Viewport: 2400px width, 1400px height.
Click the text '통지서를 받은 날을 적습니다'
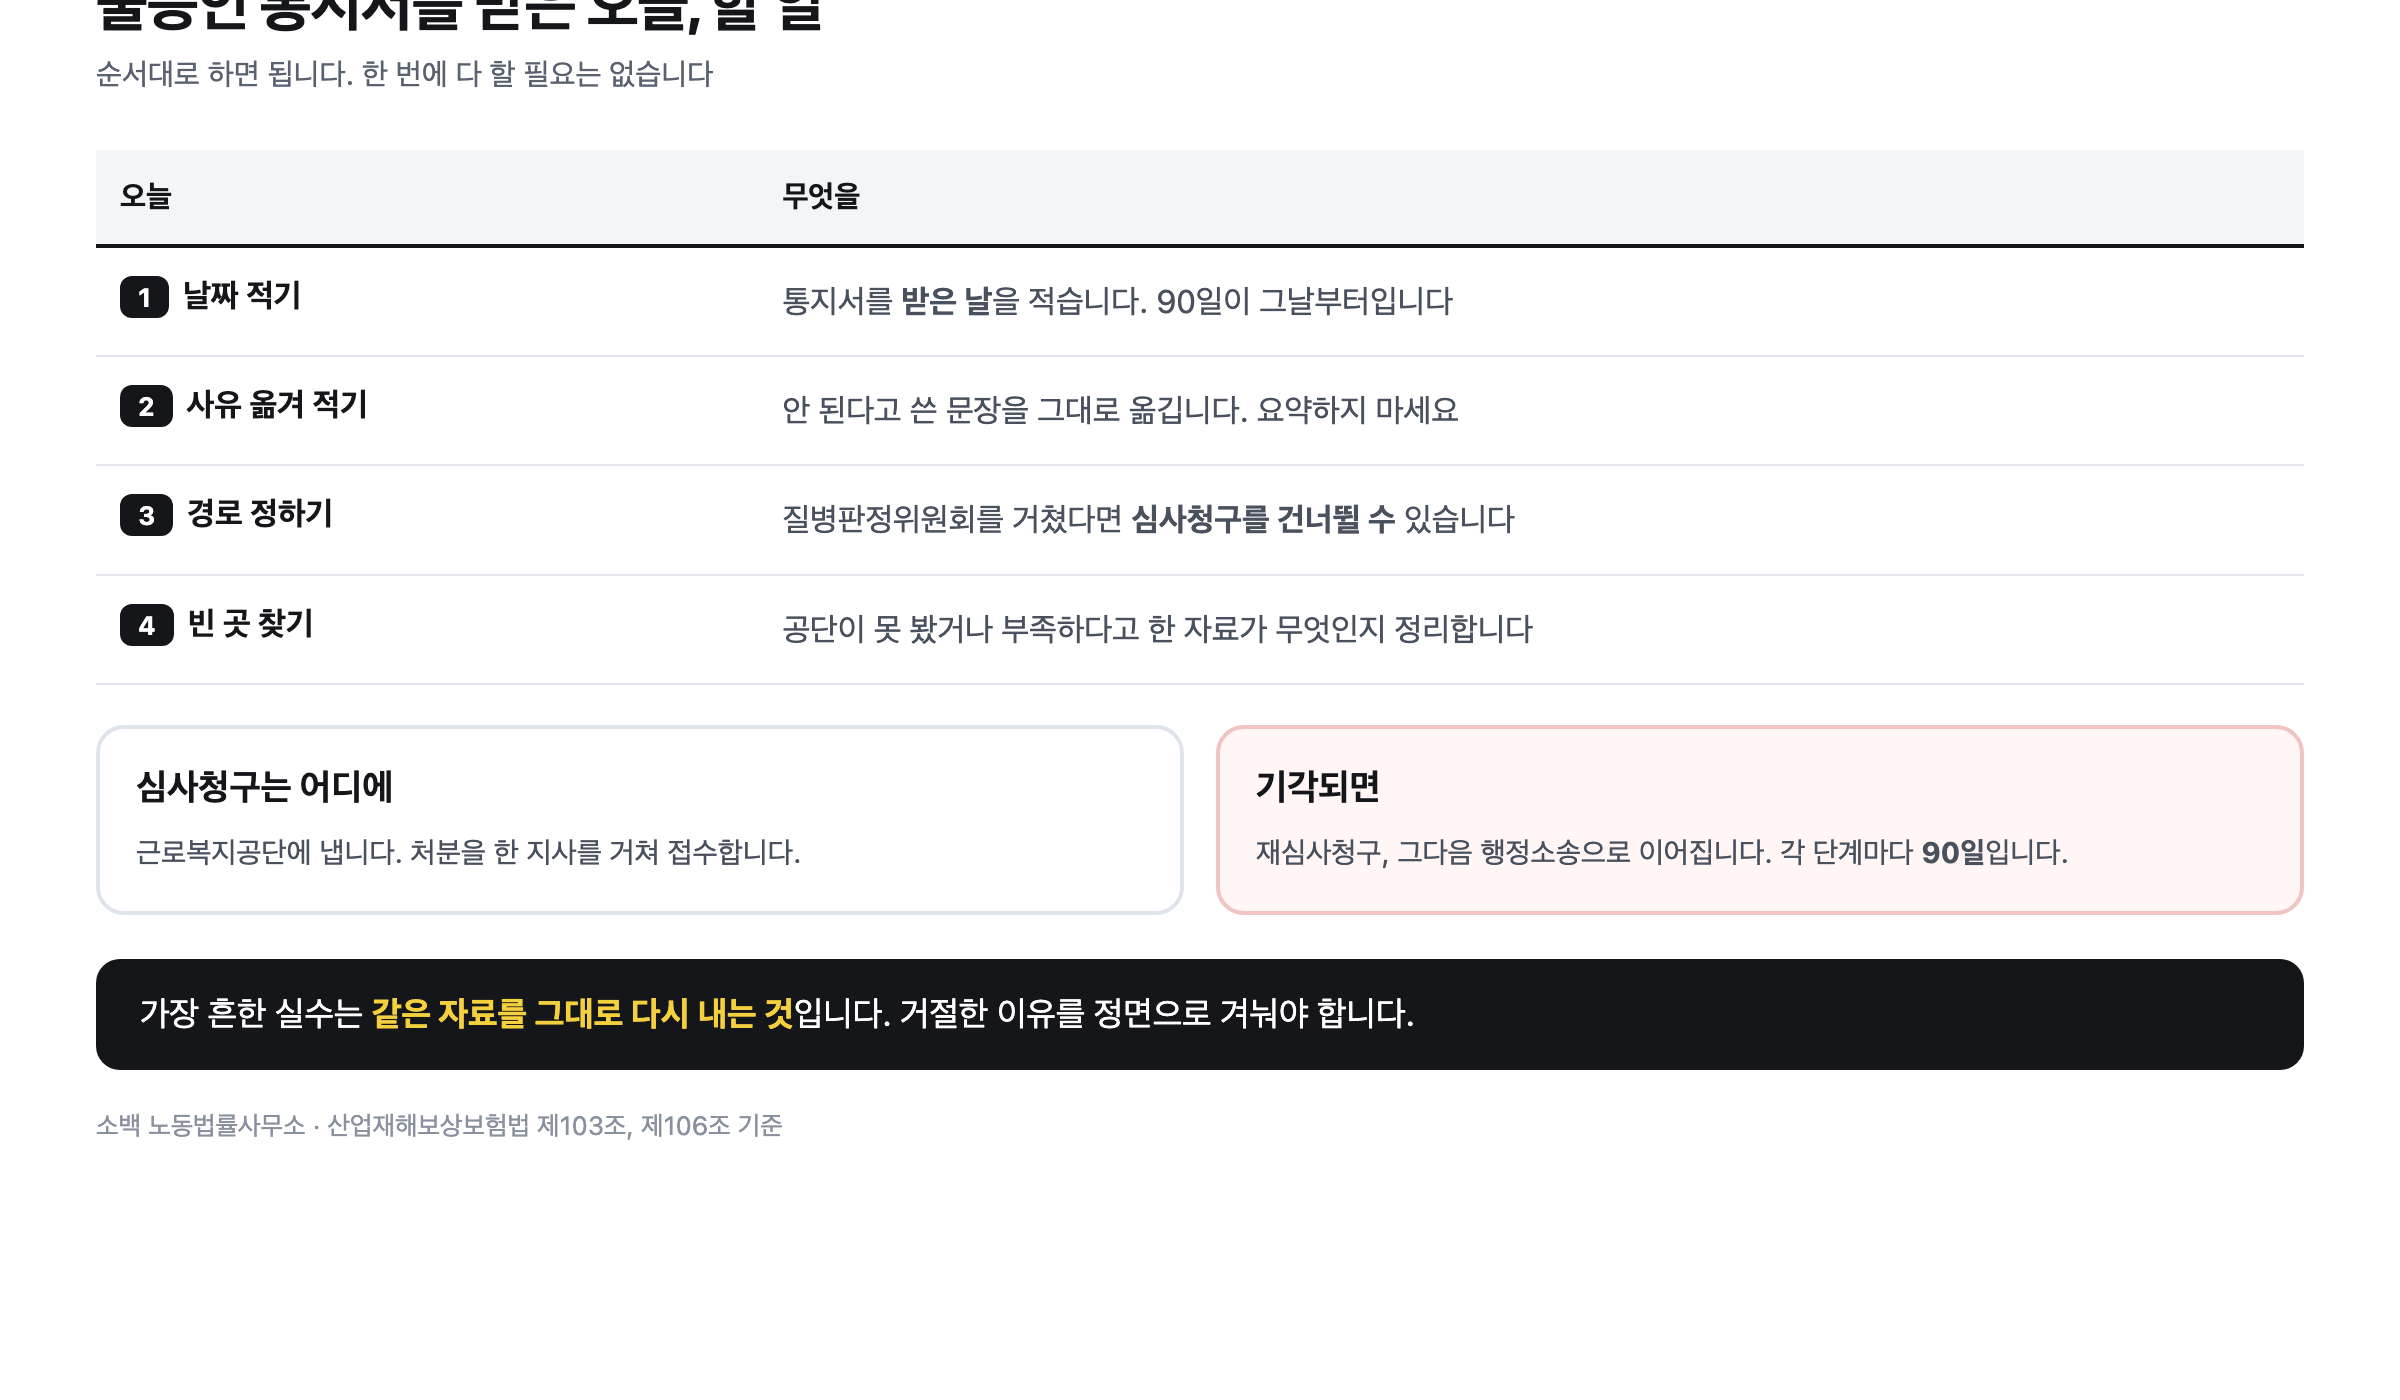pos(964,302)
